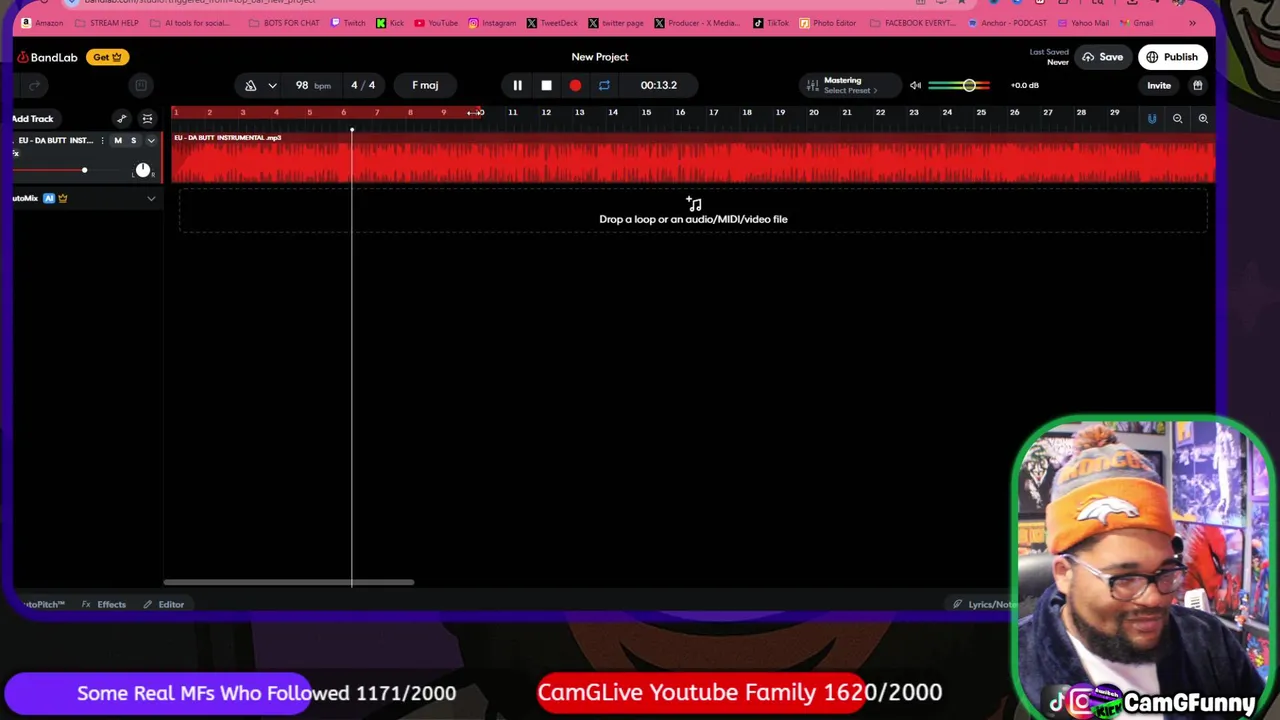Click the loop region end handle
The image size is (1280, 720).
(476, 112)
